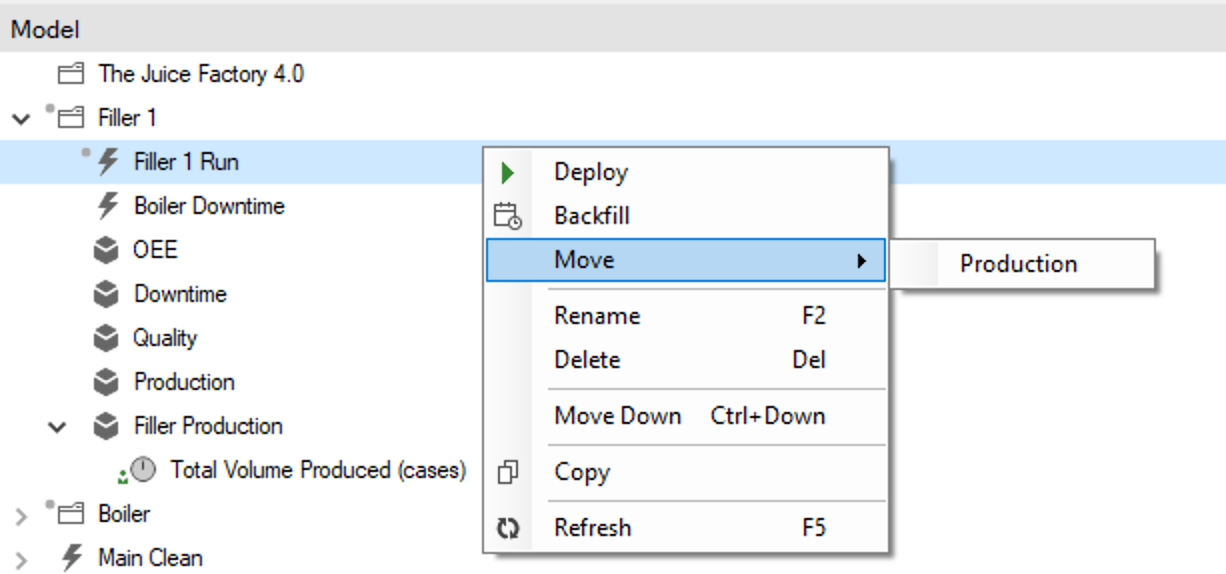Screen dimensions: 1226x574
Task: Collapse the Filler 1 tree node
Action: coord(21,119)
